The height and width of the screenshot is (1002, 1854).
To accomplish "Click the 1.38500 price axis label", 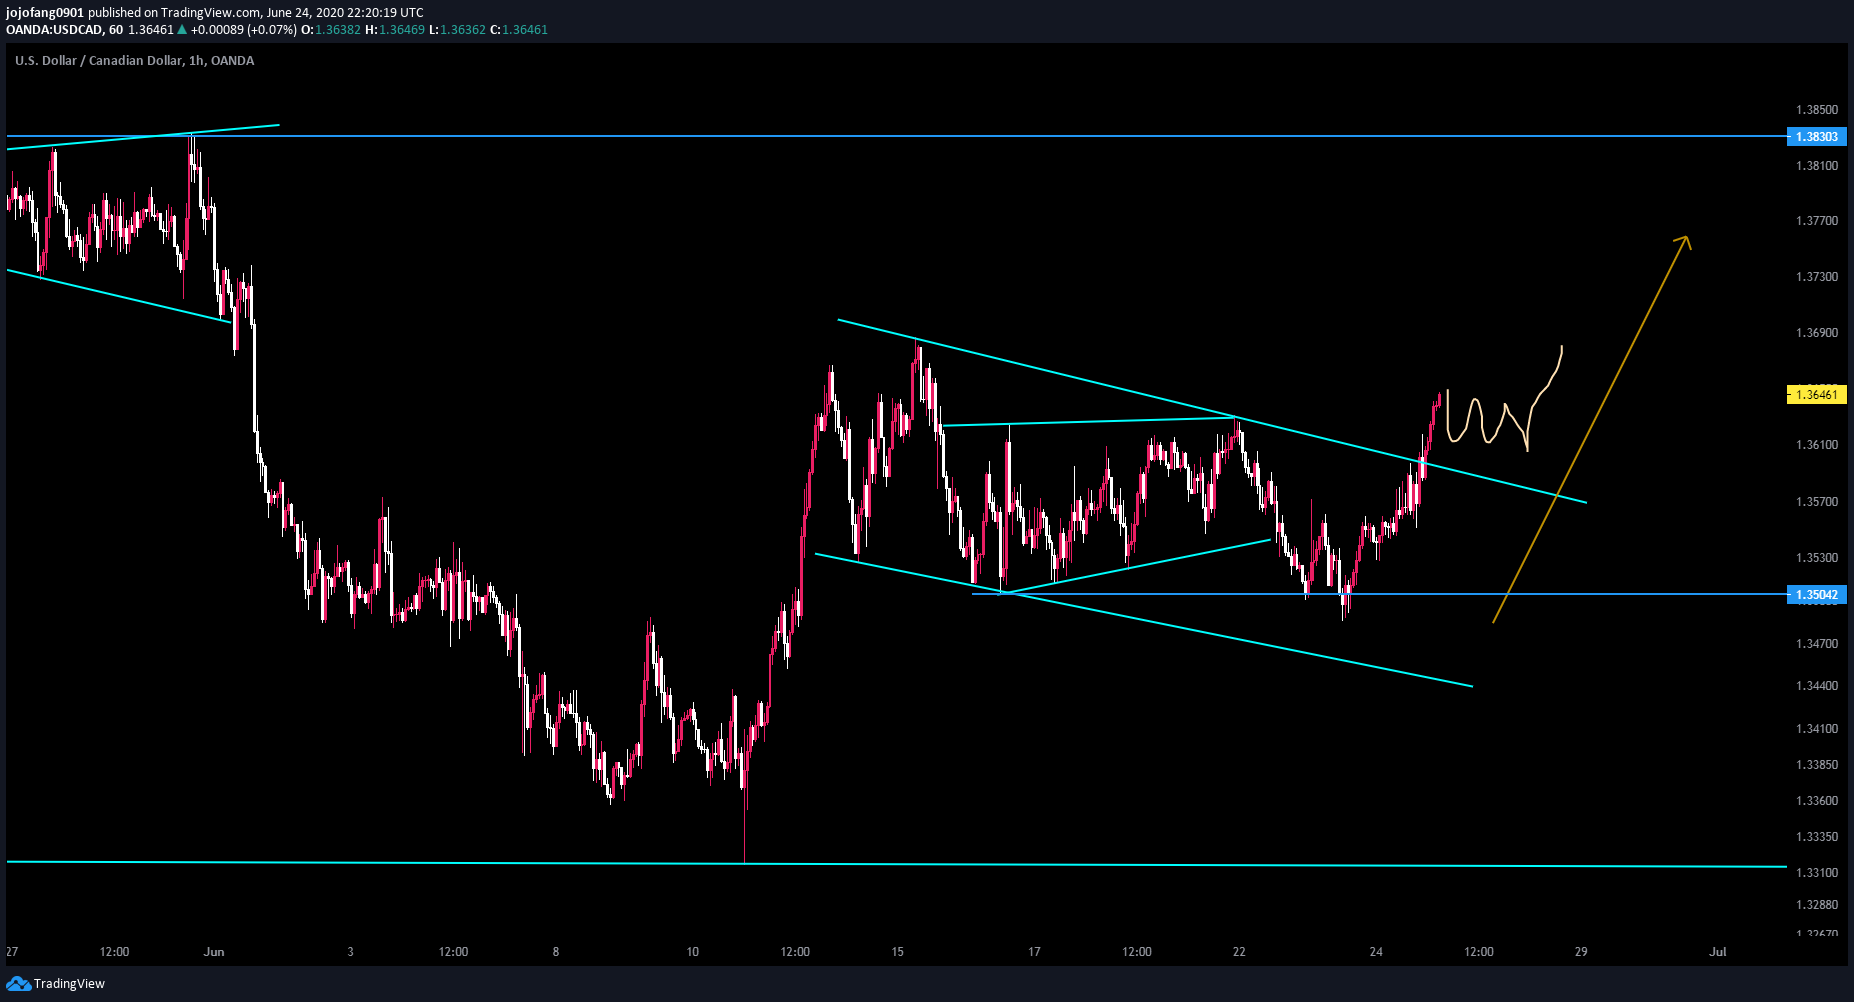I will pos(1816,110).
